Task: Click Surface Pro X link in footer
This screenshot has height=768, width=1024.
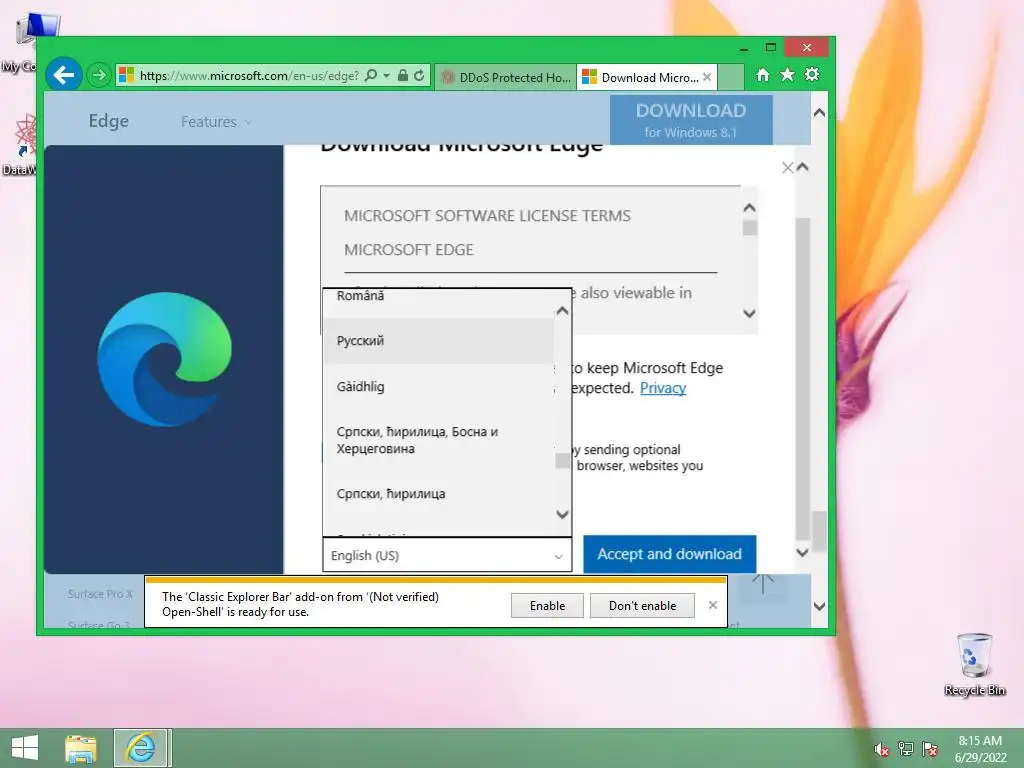Action: pyautogui.click(x=100, y=594)
